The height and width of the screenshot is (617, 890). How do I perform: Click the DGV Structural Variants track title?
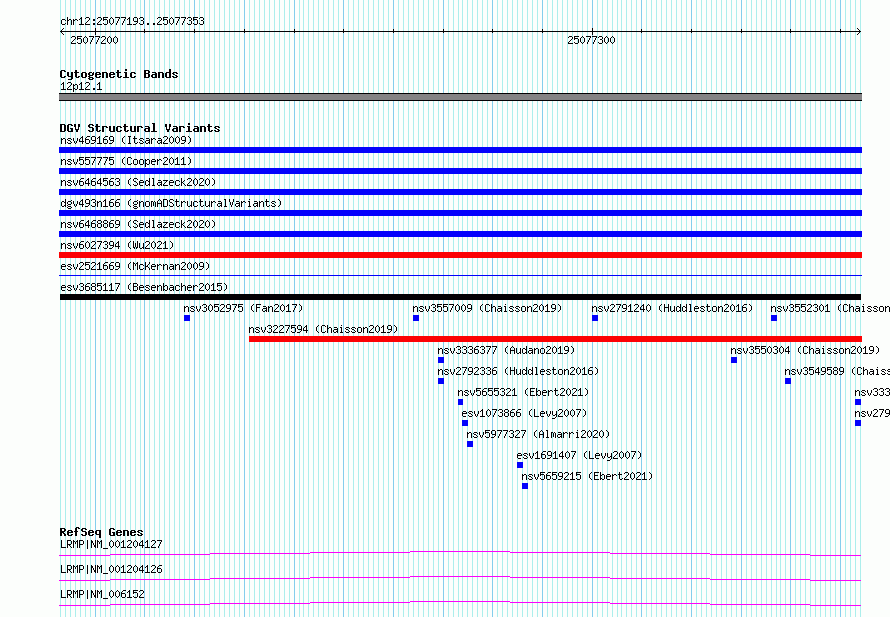pos(140,128)
